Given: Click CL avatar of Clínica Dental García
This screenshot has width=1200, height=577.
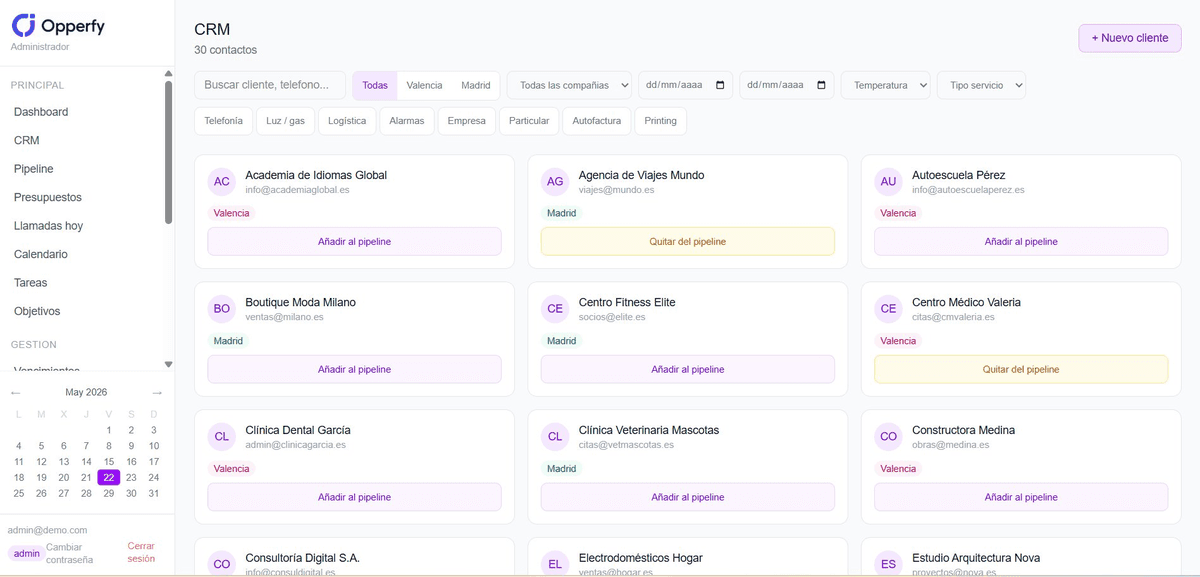Looking at the screenshot, I should pyautogui.click(x=222, y=437).
